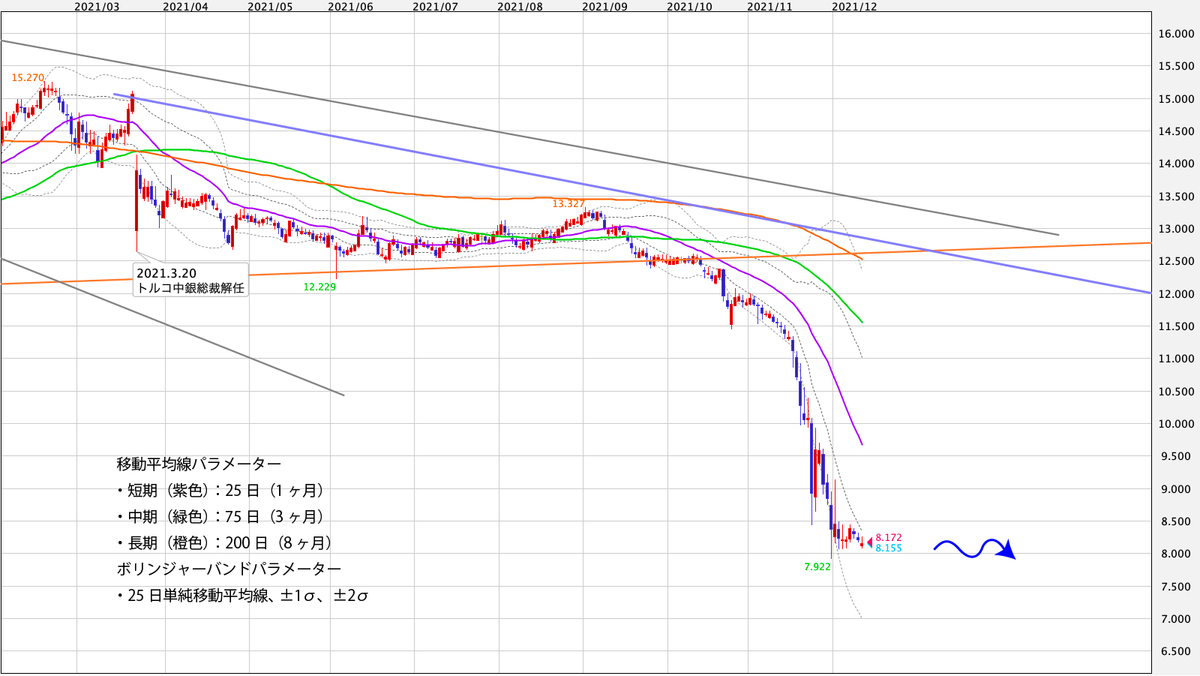Click the 2021/11 date label
Screen dimensions: 1200x676
pos(770,6)
